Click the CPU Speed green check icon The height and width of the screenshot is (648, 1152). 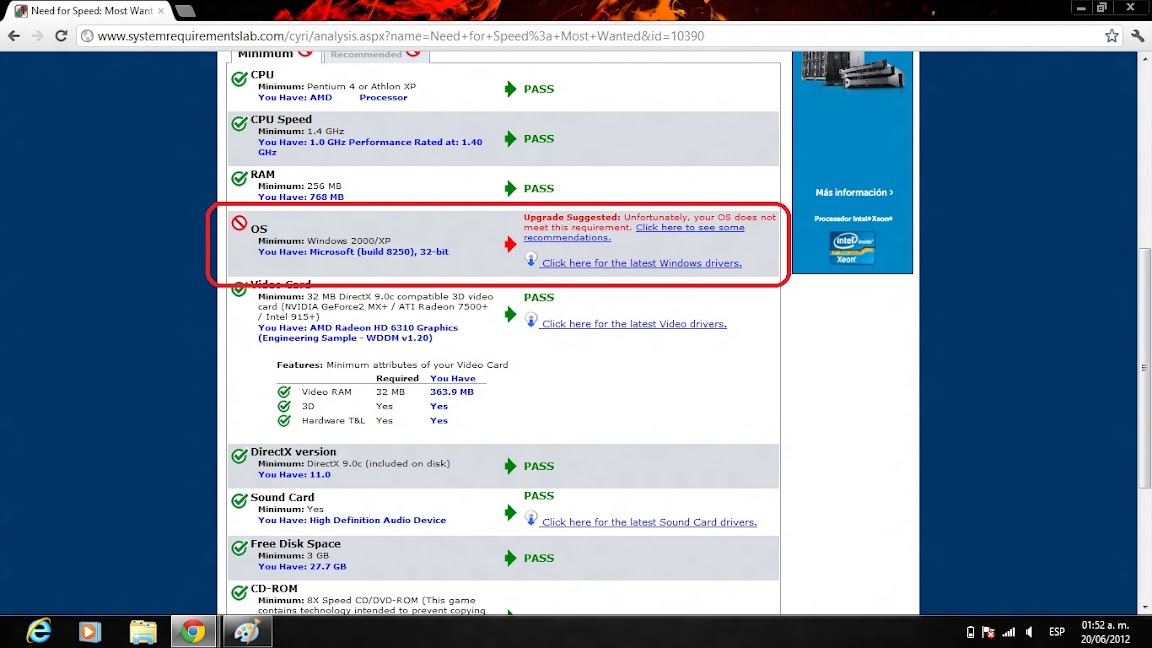(240, 123)
